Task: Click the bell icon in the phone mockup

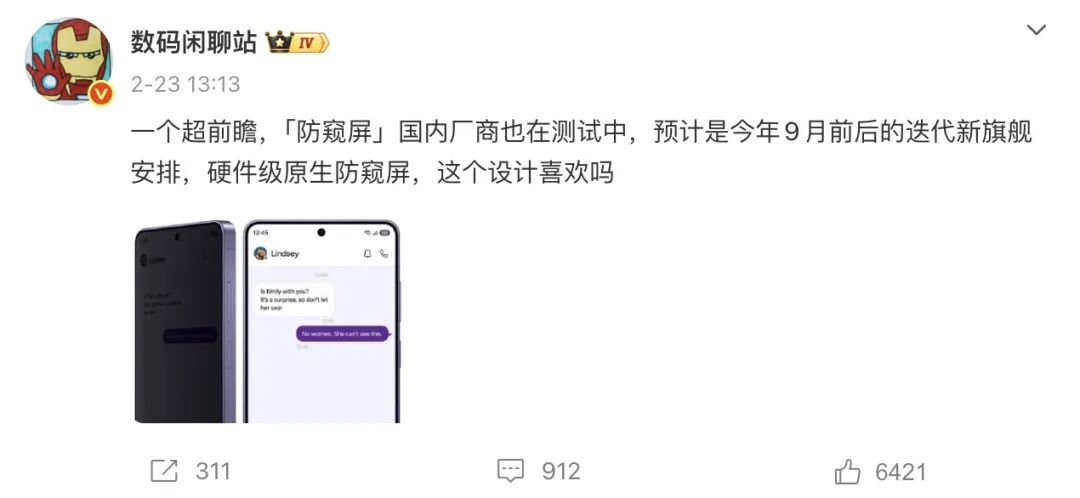Action: (367, 253)
